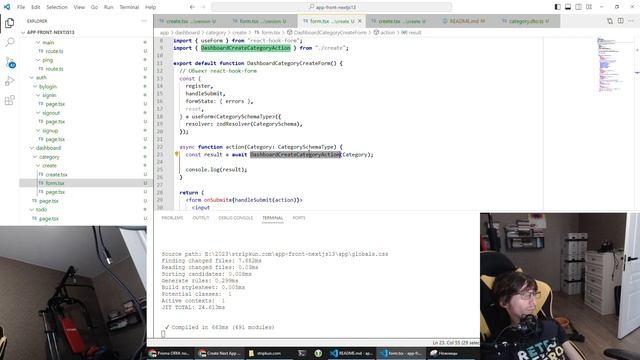The height and width of the screenshot is (360, 640).
Task: Switch to VS Code form.tsx taskbar window
Action: [x=400, y=353]
